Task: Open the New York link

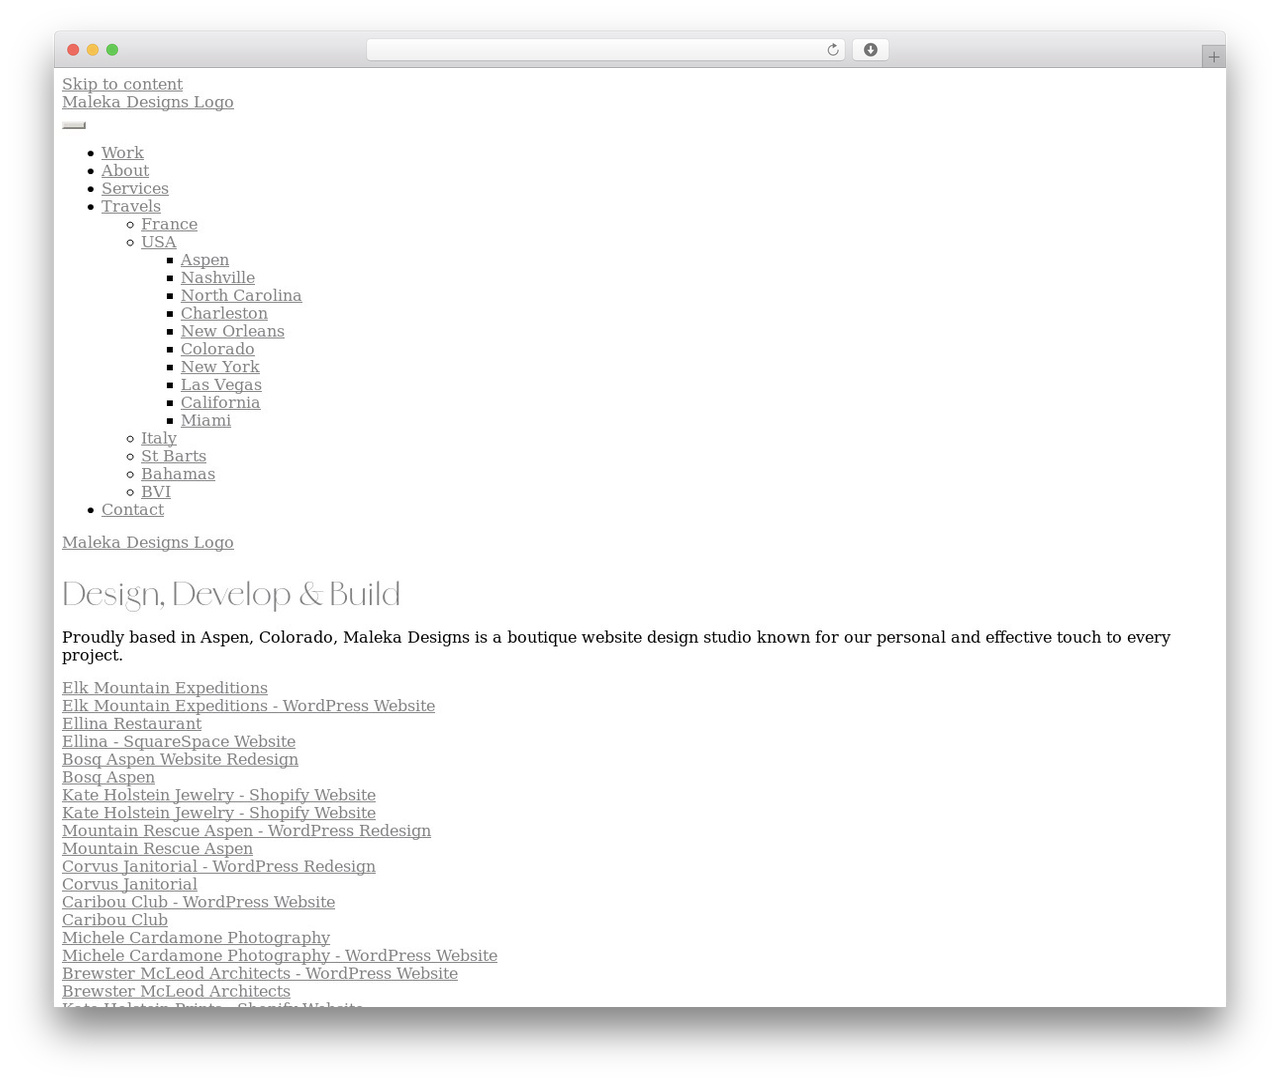Action: pos(220,367)
